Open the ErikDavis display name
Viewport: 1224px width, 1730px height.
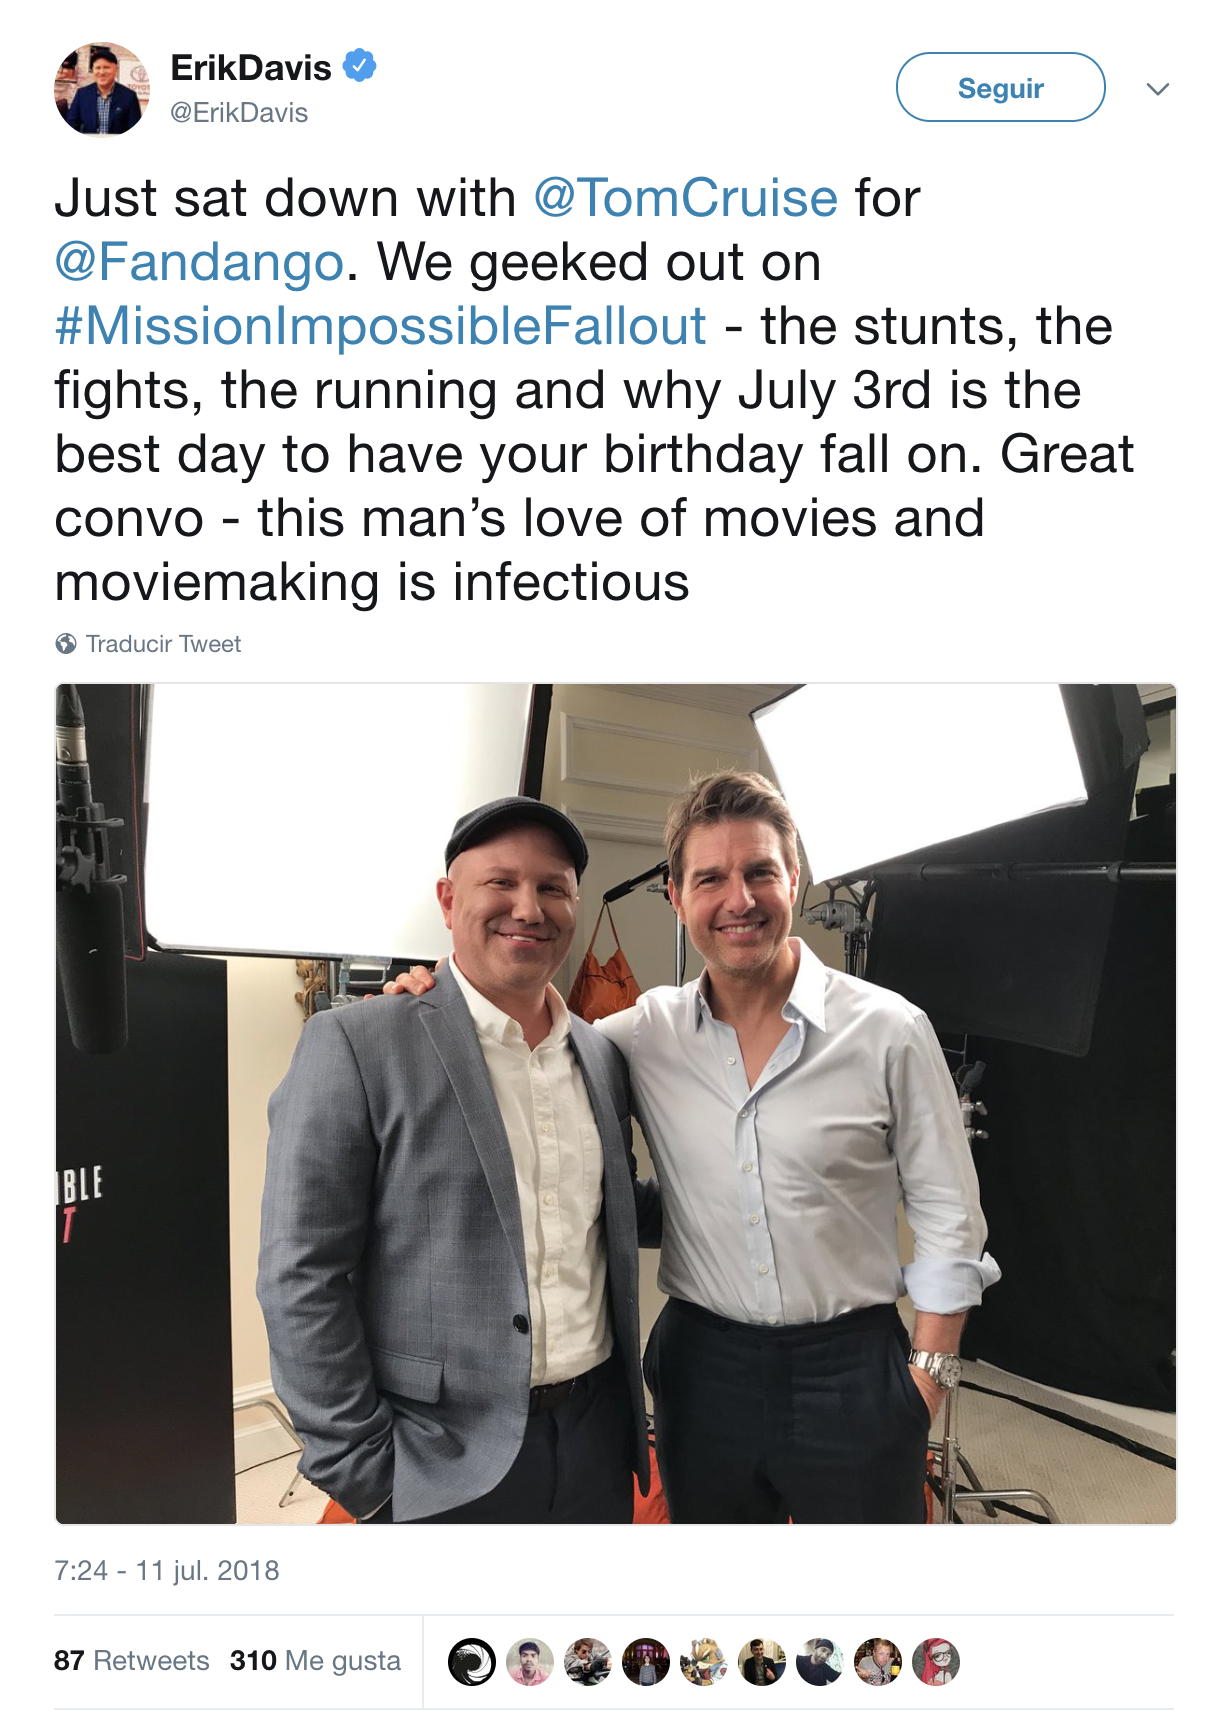[251, 68]
